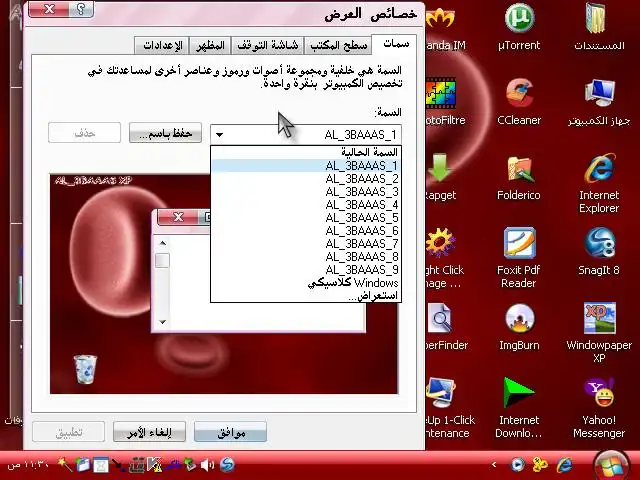Click the Windows Start orb
640x480 pixels.
point(611,466)
